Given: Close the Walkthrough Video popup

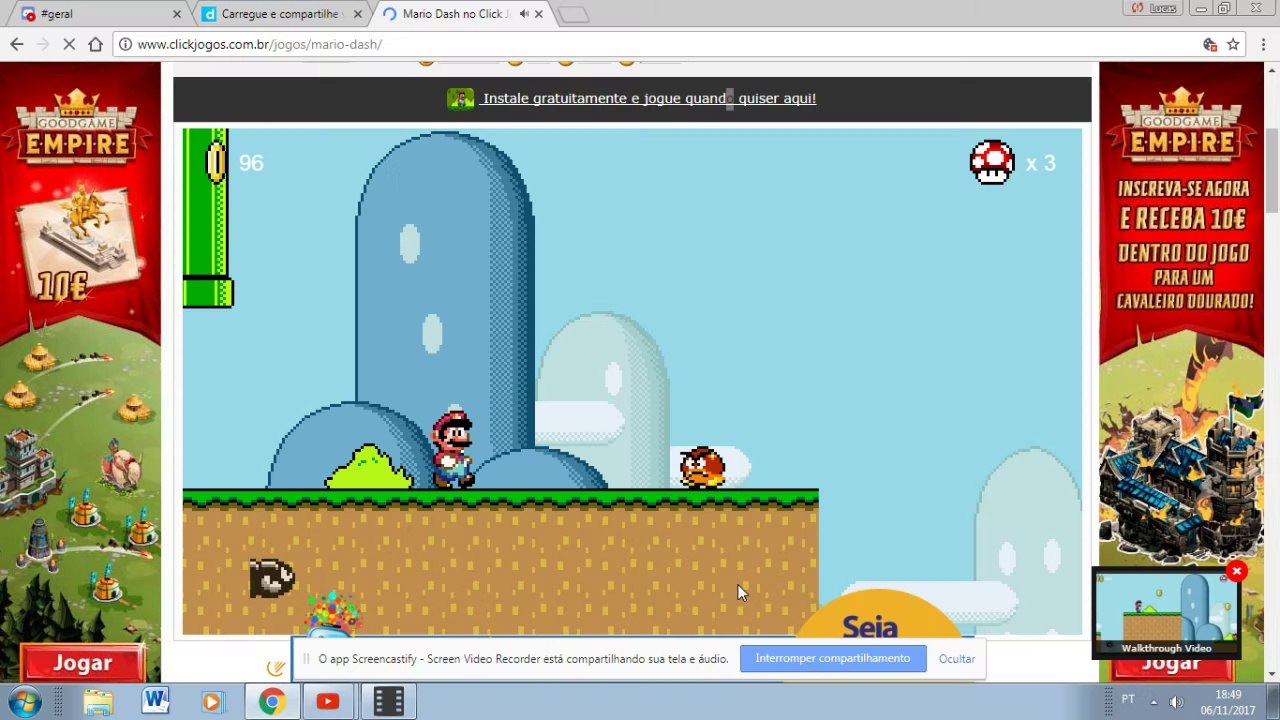Looking at the screenshot, I should pyautogui.click(x=1237, y=571).
